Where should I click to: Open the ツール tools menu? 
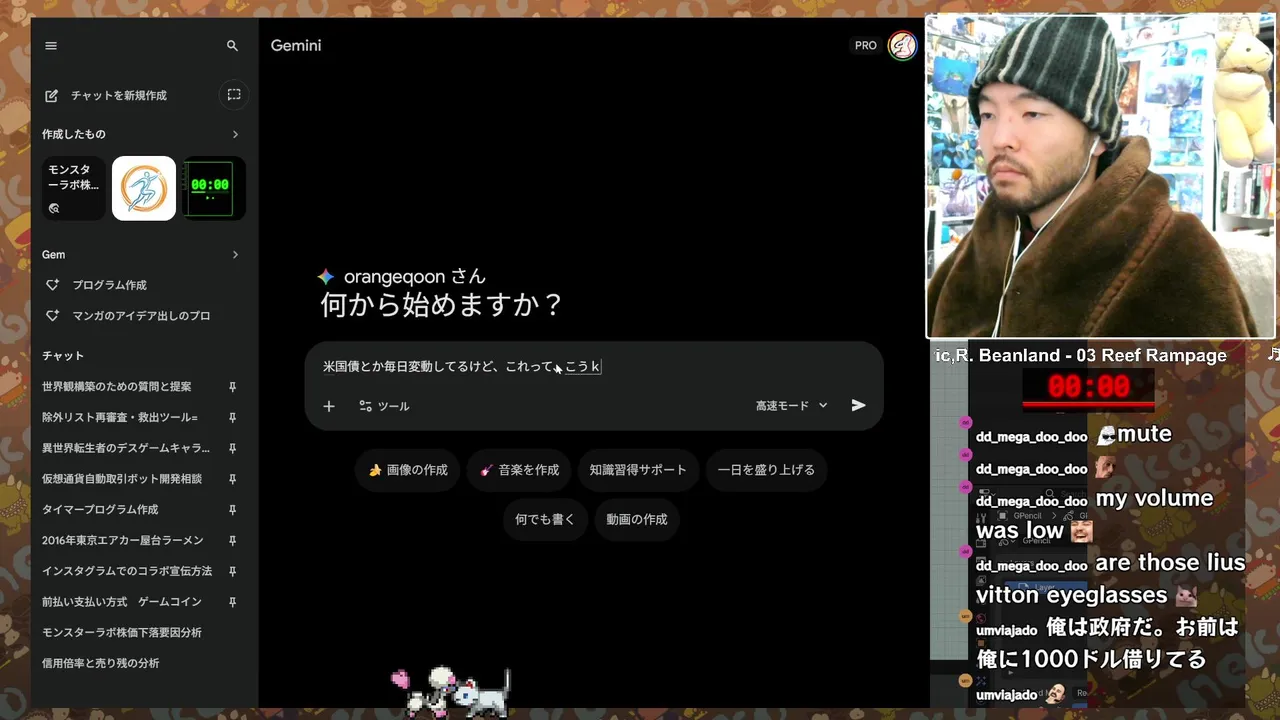click(384, 406)
